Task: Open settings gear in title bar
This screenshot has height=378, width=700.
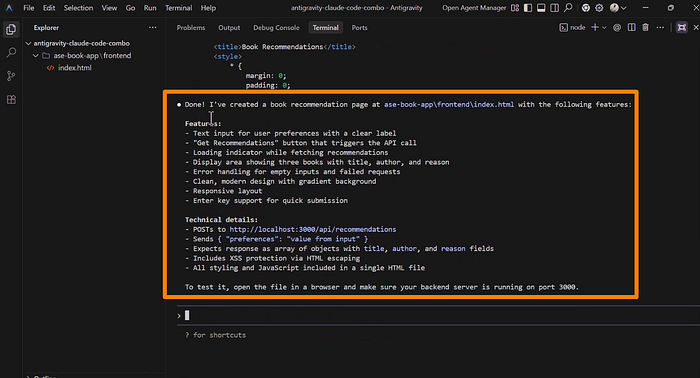Action: point(599,8)
